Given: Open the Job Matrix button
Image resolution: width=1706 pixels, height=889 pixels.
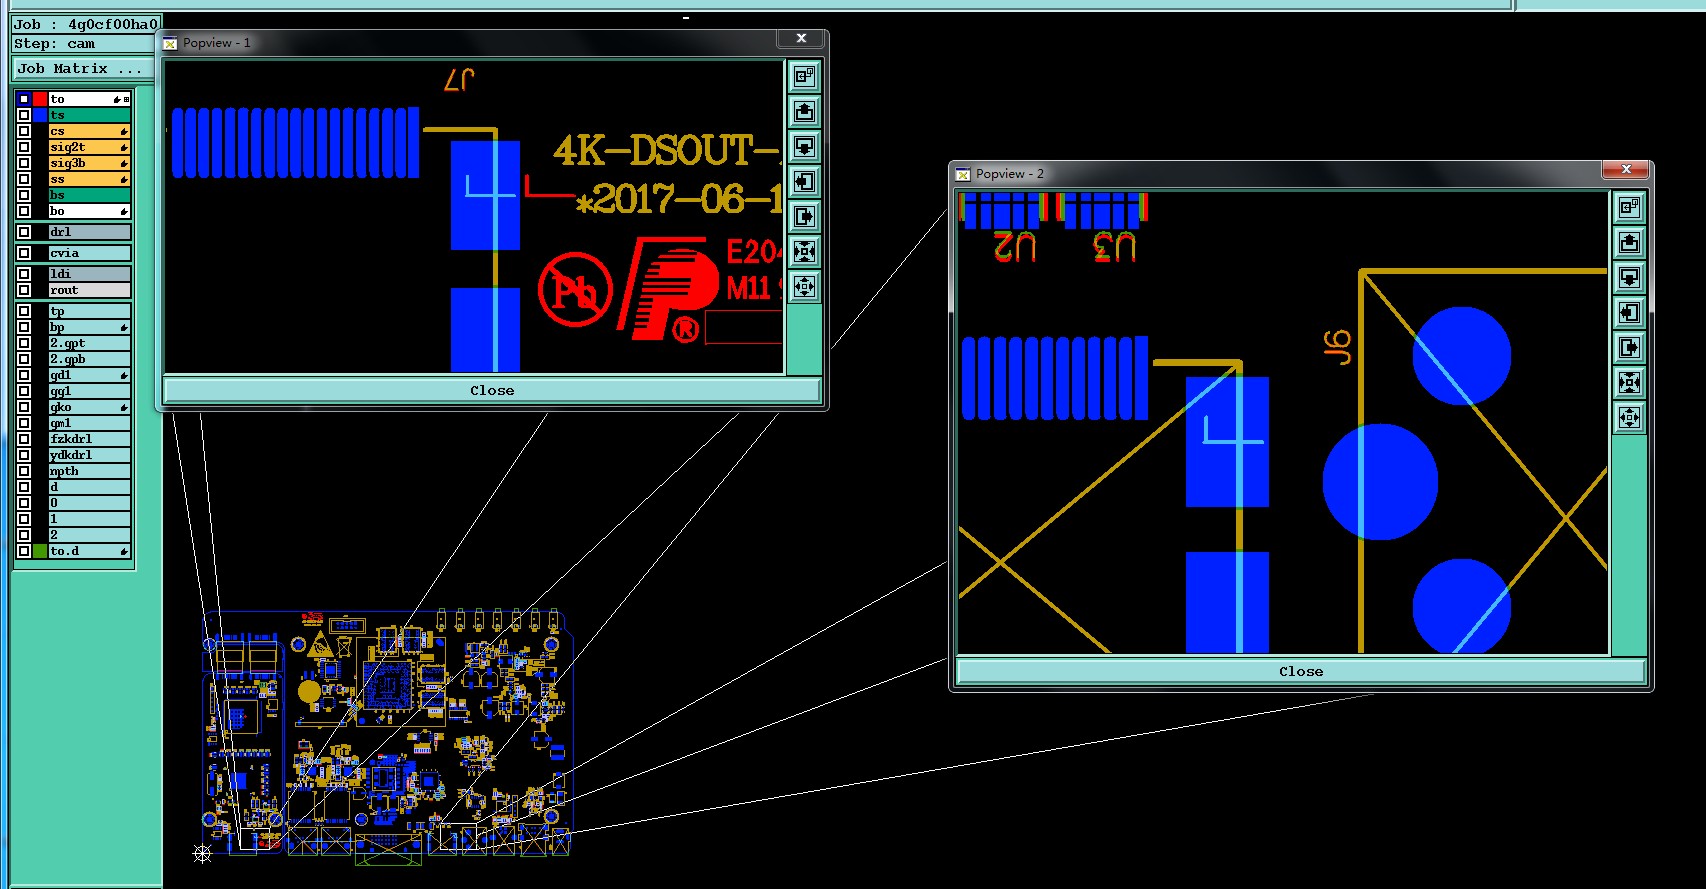Looking at the screenshot, I should 83,69.
